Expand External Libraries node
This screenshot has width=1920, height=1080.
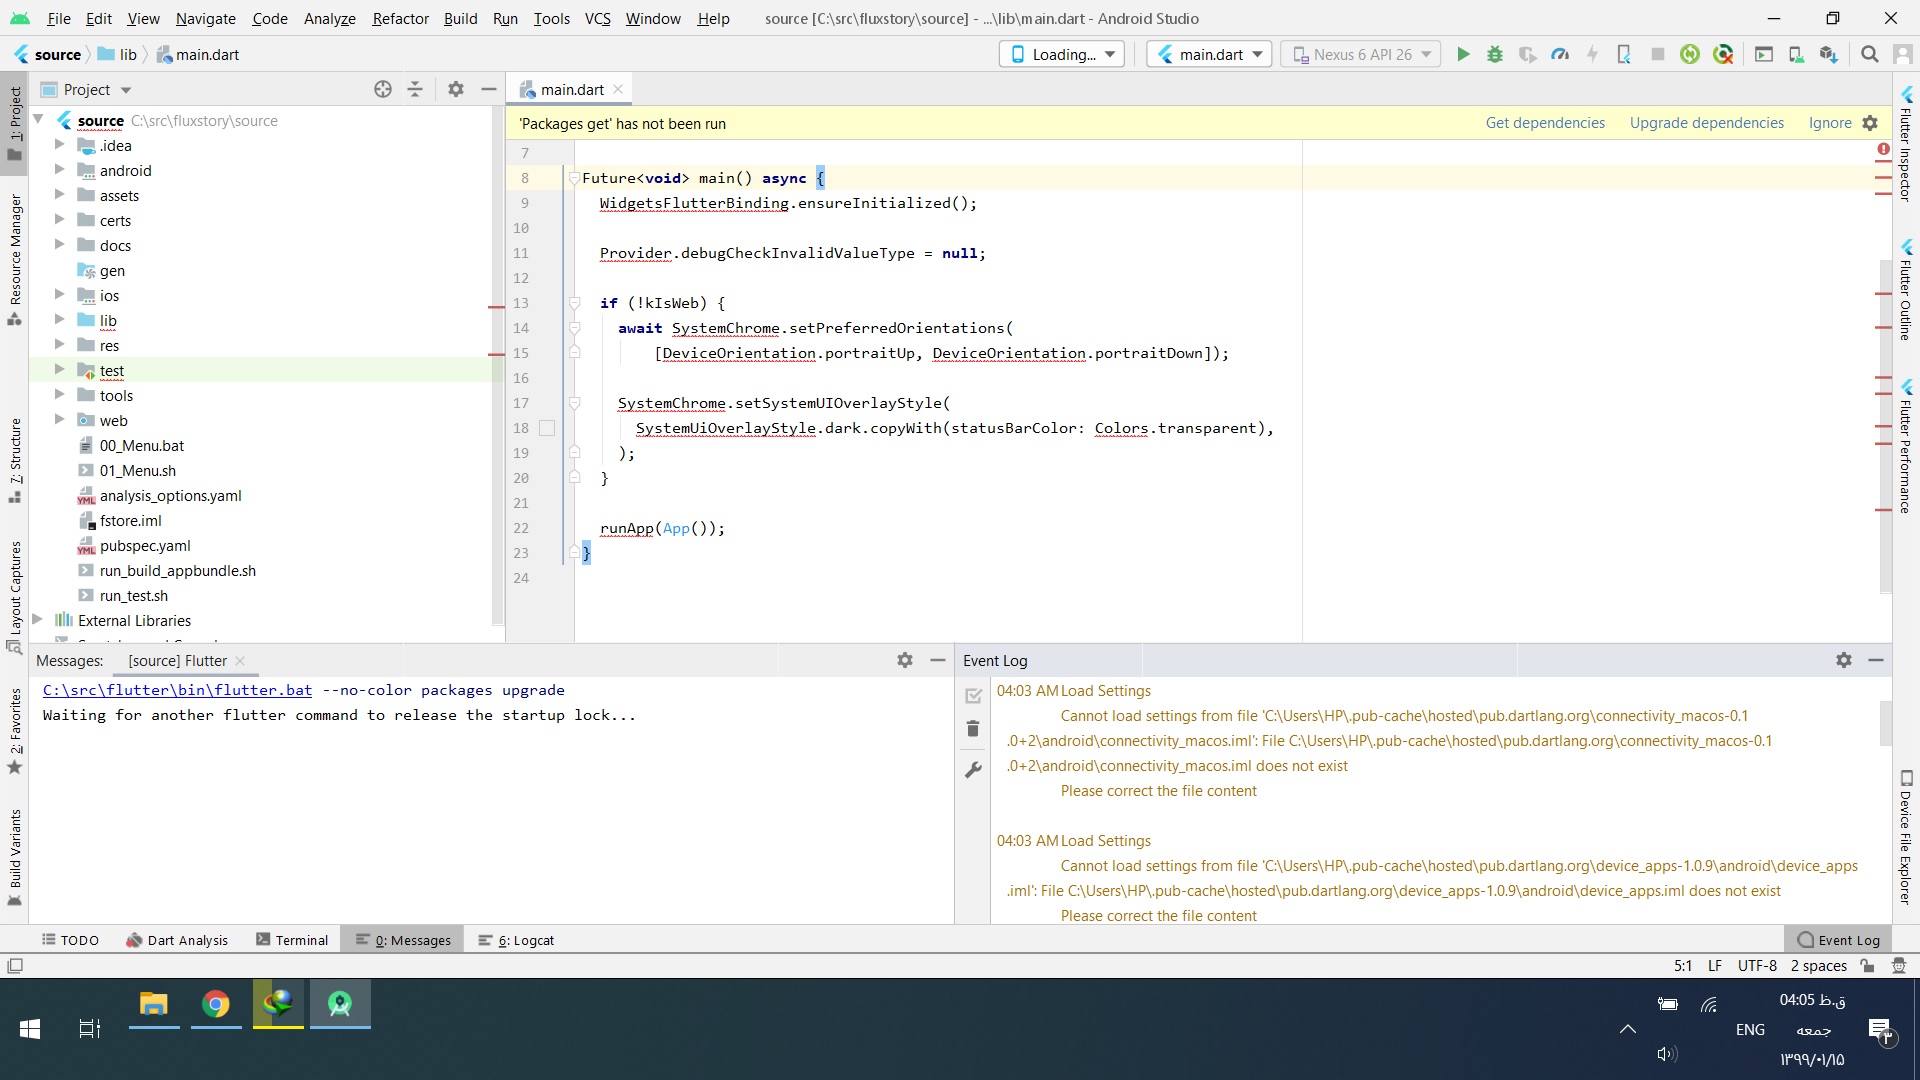pyautogui.click(x=37, y=620)
